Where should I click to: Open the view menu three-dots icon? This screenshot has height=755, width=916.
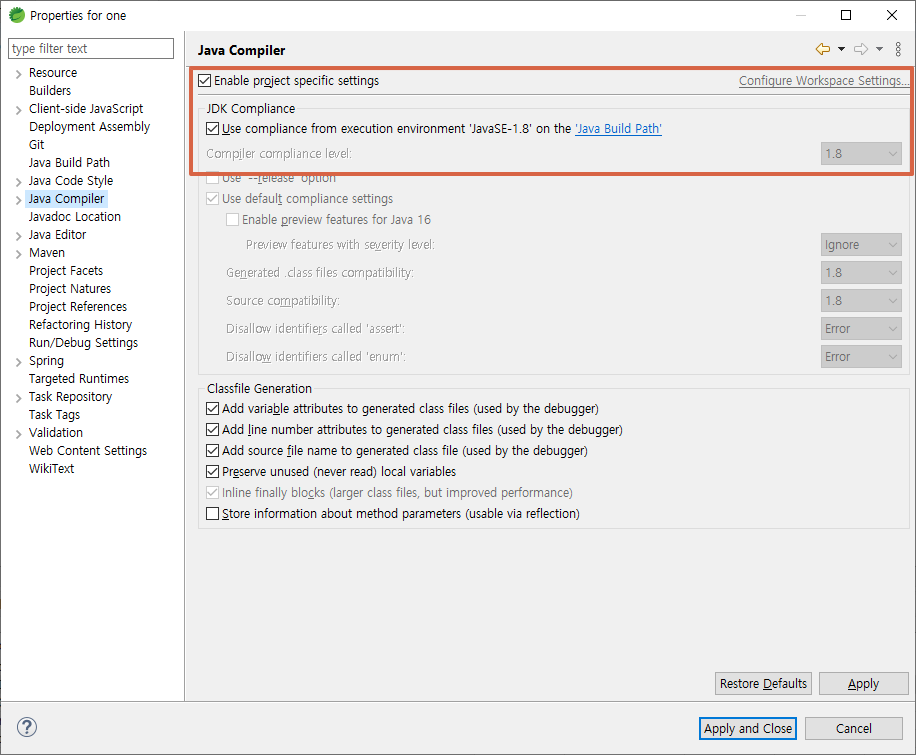coord(898,49)
